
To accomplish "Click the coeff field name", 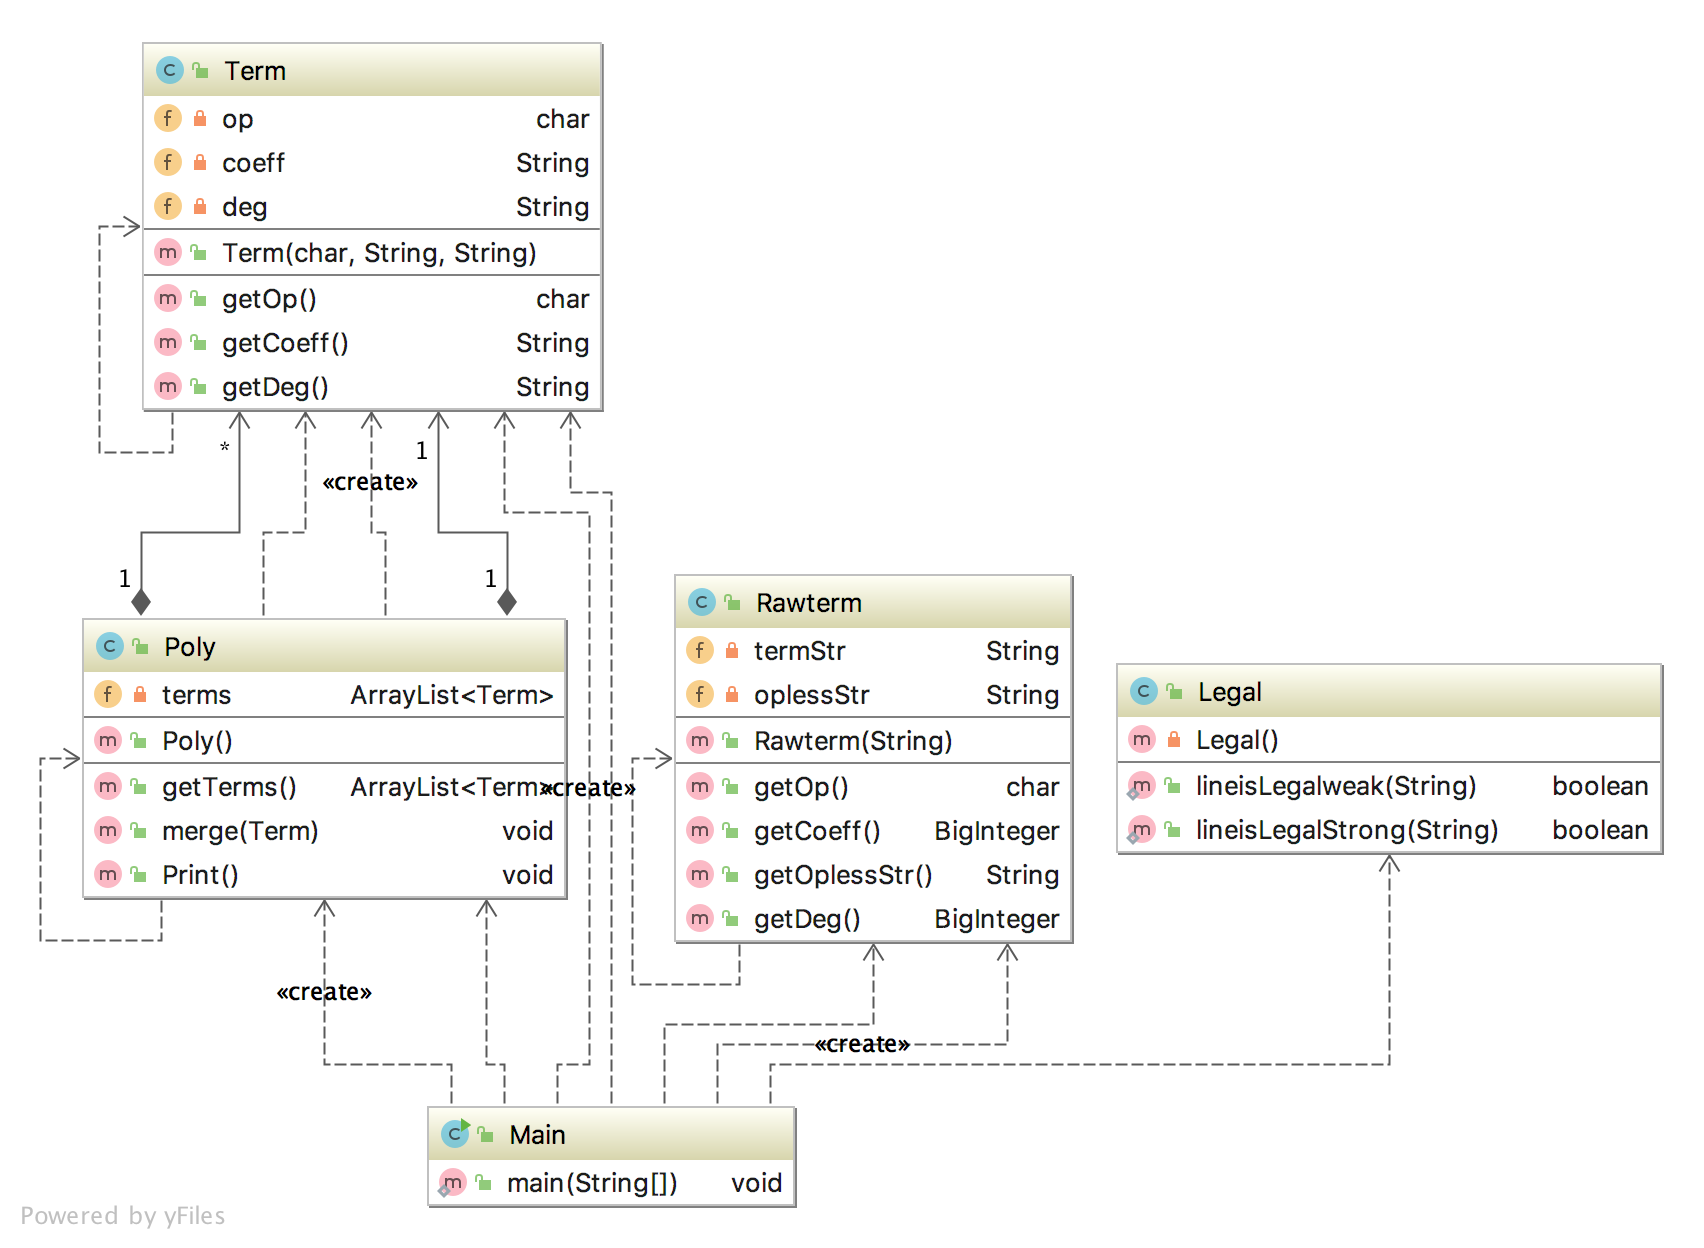I will 253,163.
